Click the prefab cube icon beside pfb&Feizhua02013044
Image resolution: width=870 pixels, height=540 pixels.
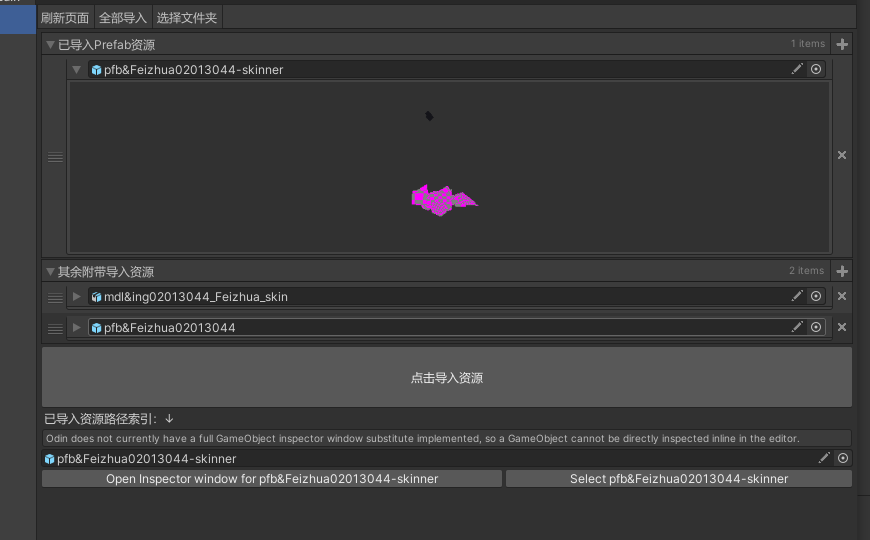coord(97,328)
